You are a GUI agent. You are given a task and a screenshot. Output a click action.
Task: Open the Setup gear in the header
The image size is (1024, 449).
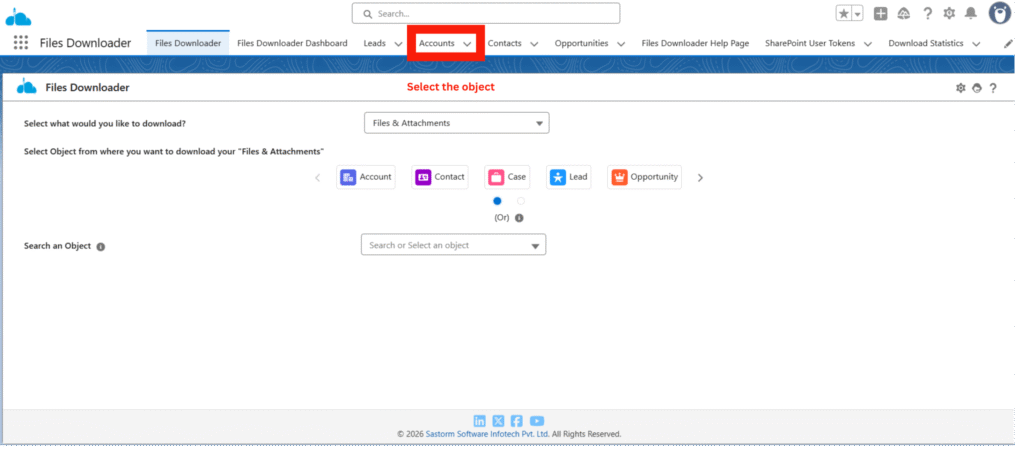(x=949, y=14)
